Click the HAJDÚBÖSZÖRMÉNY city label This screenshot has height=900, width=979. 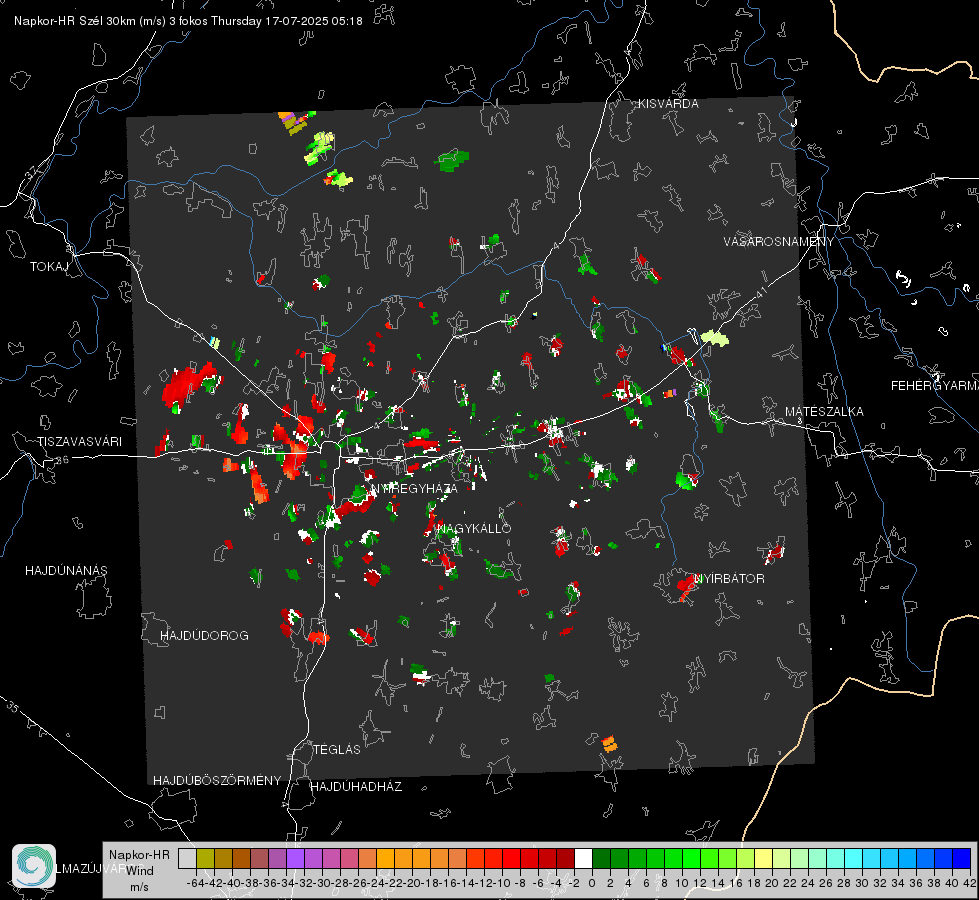(x=217, y=781)
